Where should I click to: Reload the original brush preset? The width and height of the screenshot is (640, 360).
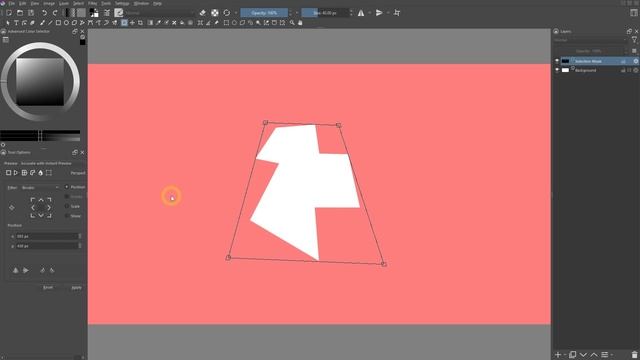click(x=227, y=13)
